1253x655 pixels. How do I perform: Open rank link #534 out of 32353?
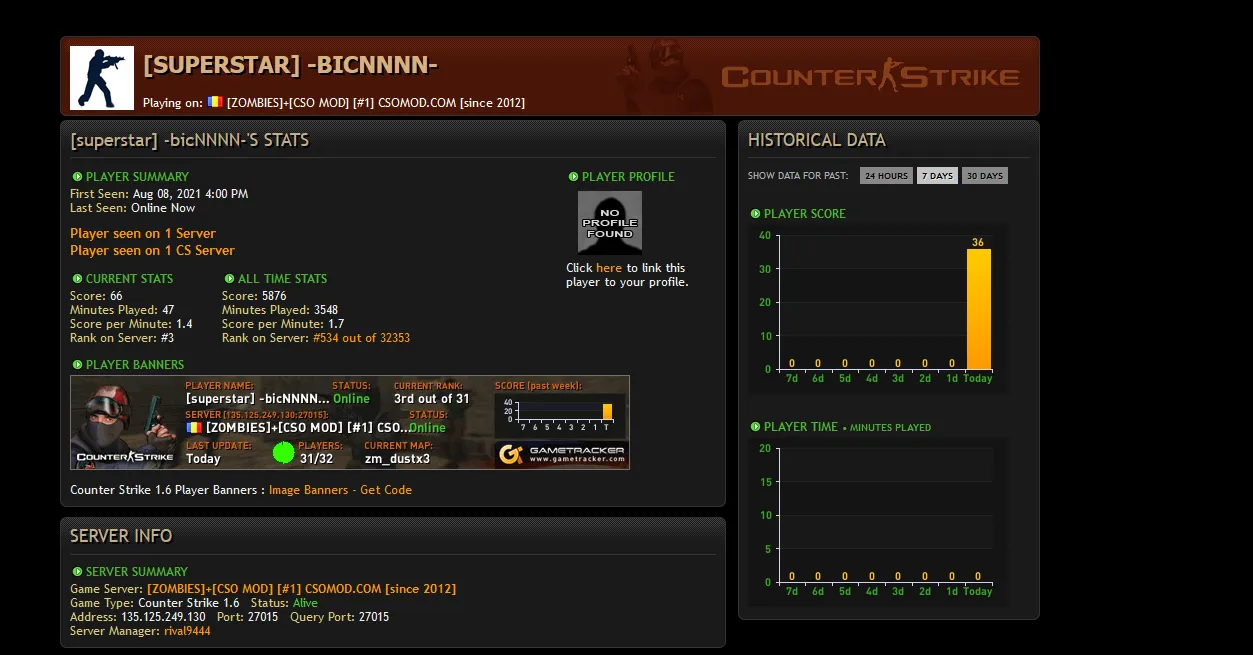(361, 338)
